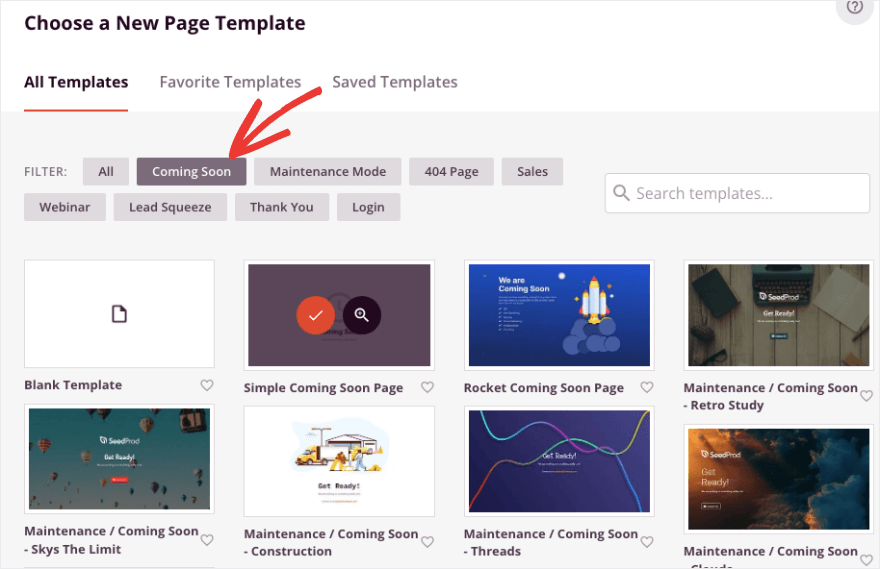Click the 'Rocket Coming Soon Page' title
Viewport: 880px width, 569px height.
(544, 388)
